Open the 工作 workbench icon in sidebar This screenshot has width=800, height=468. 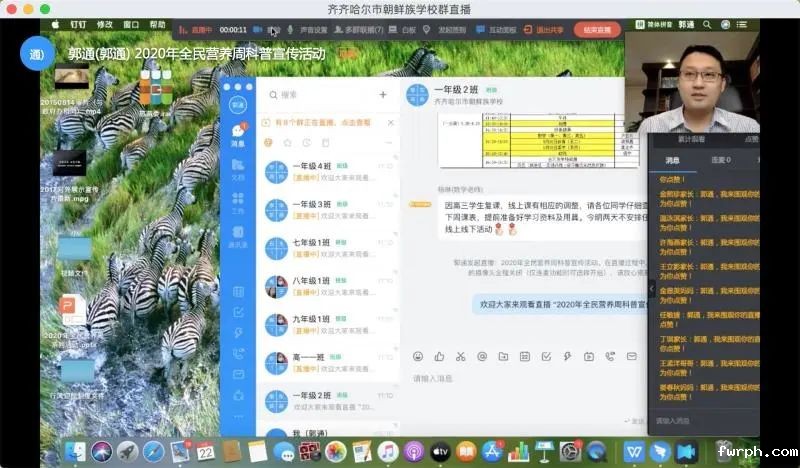click(x=238, y=203)
